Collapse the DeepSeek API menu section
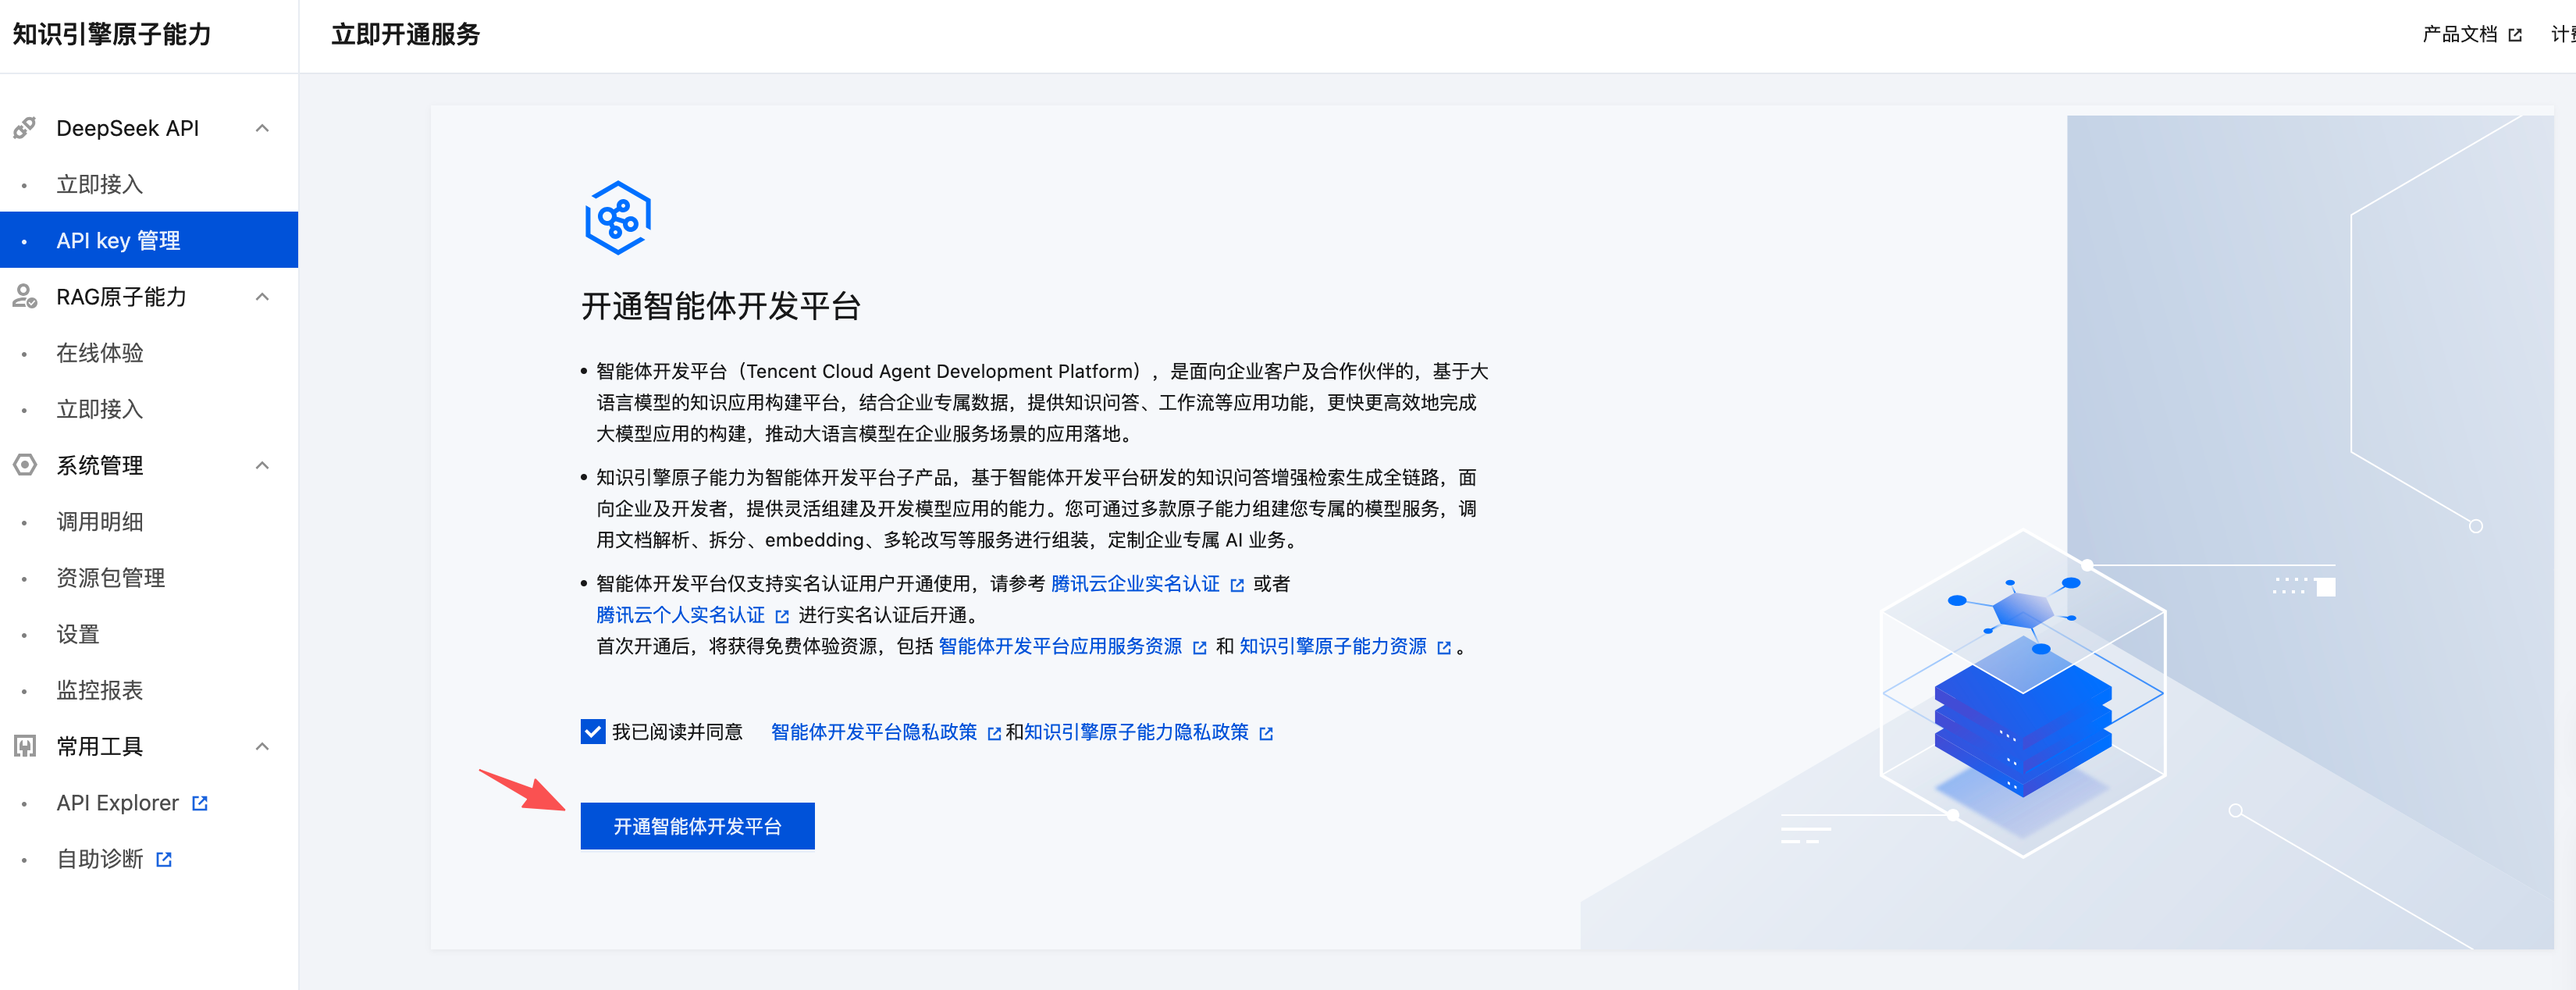 [262, 128]
